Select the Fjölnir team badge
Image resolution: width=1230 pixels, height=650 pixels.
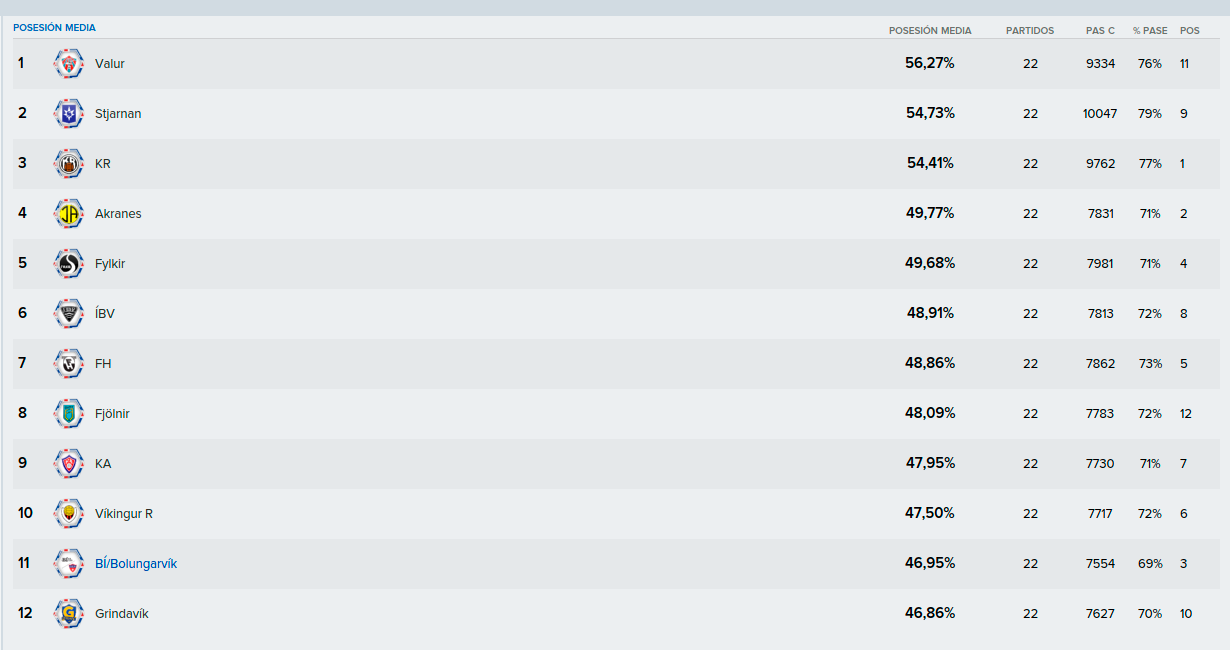(69, 414)
